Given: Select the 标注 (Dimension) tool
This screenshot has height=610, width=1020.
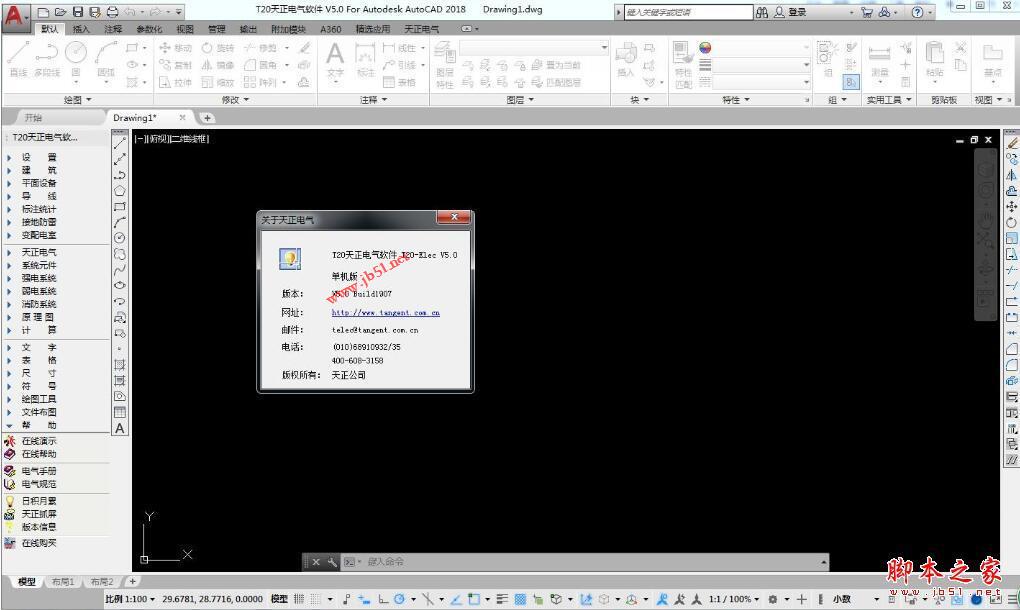Looking at the screenshot, I should [x=366, y=60].
